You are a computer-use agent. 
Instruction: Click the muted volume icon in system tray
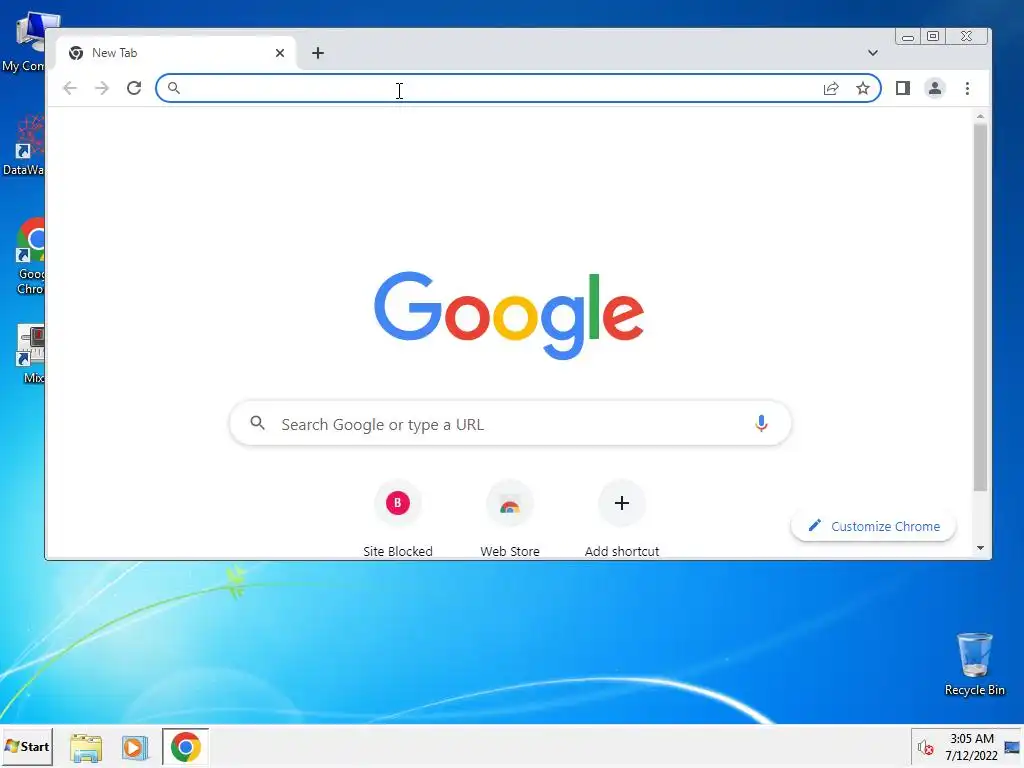click(925, 747)
